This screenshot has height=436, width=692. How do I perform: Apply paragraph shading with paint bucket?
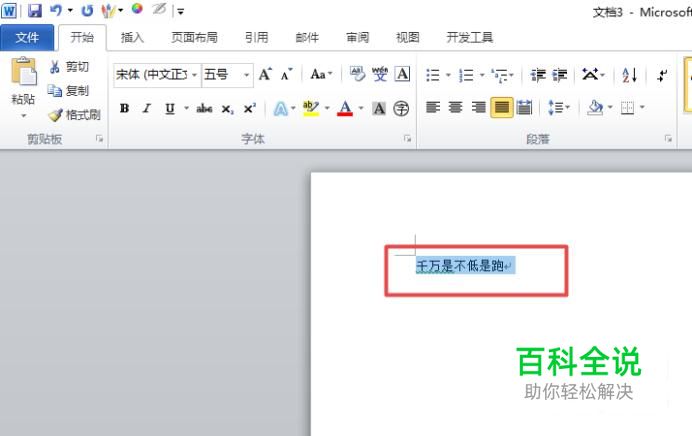595,107
